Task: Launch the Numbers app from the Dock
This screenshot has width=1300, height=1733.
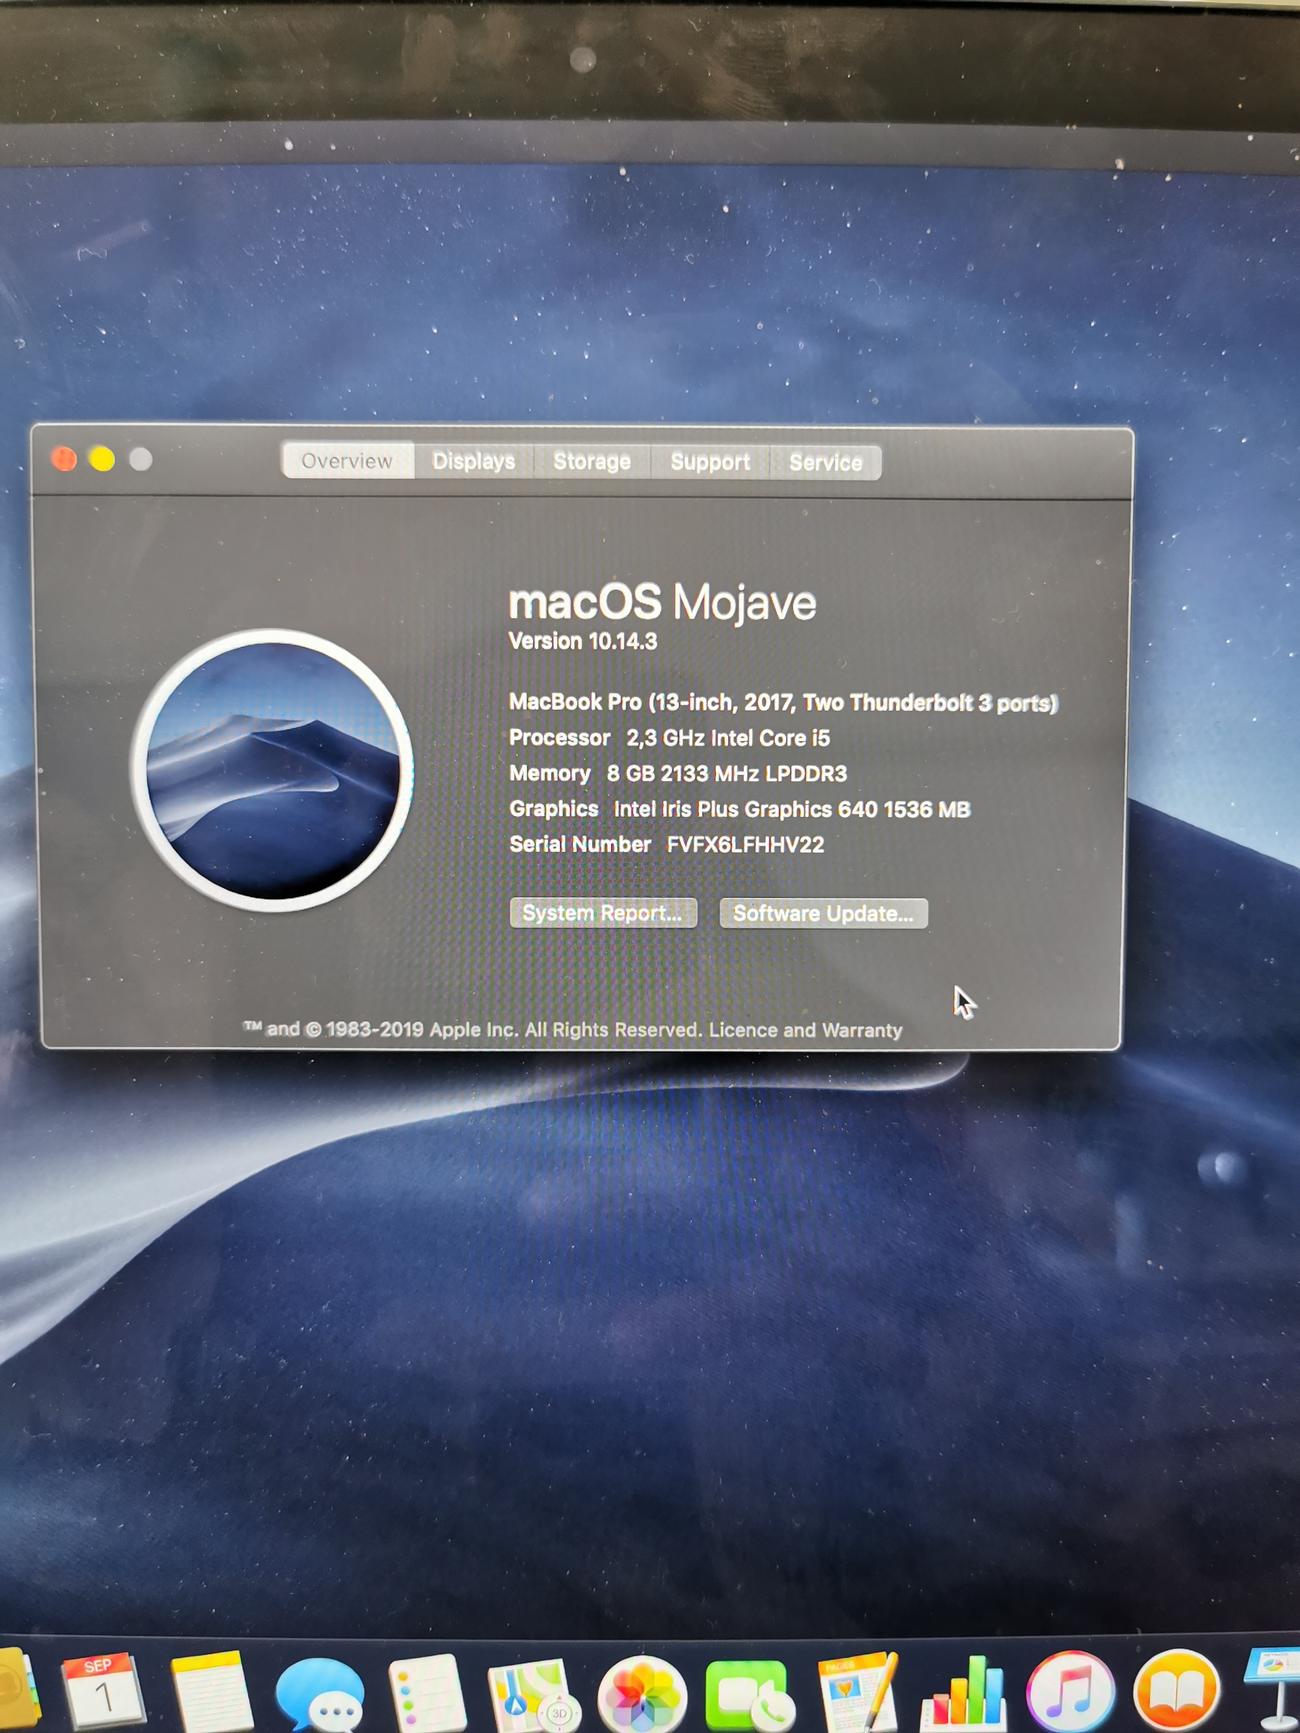Action: coord(964,1693)
